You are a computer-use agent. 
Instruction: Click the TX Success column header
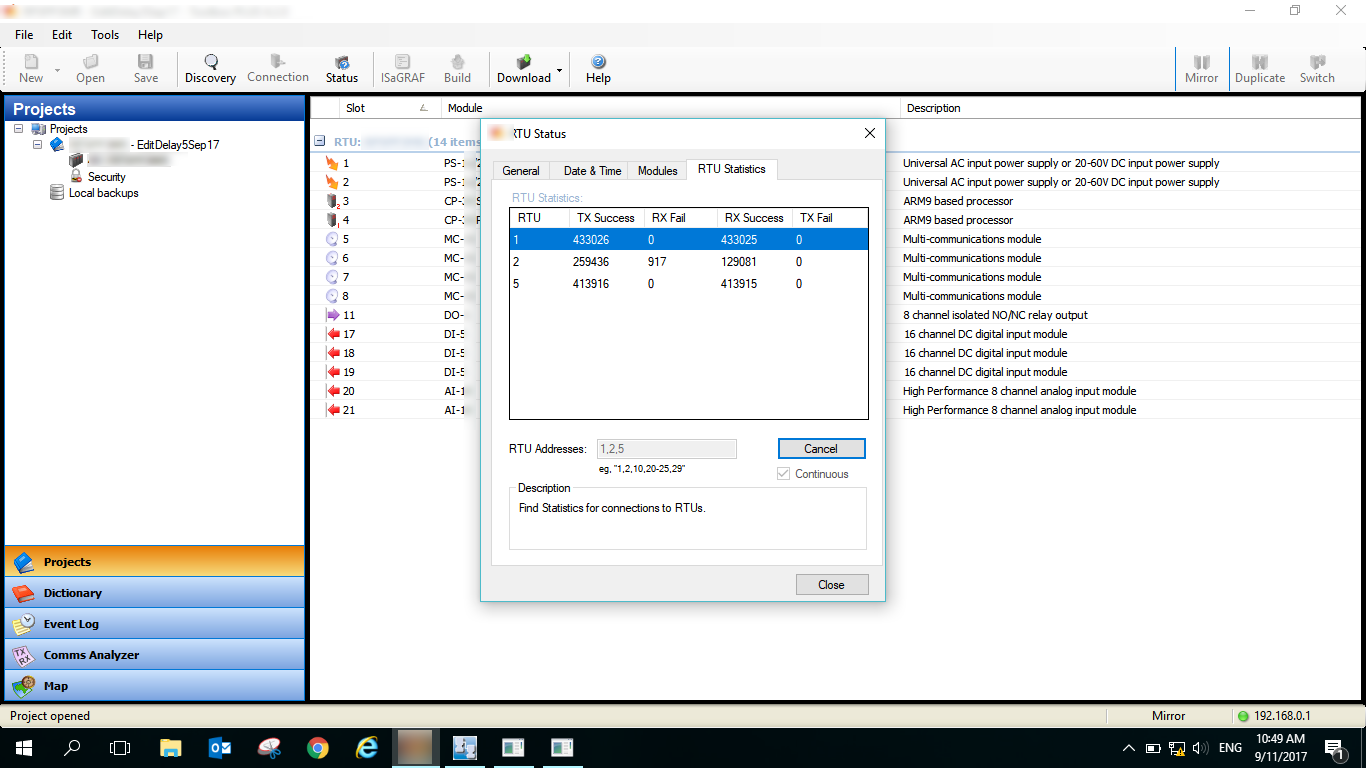(607, 218)
